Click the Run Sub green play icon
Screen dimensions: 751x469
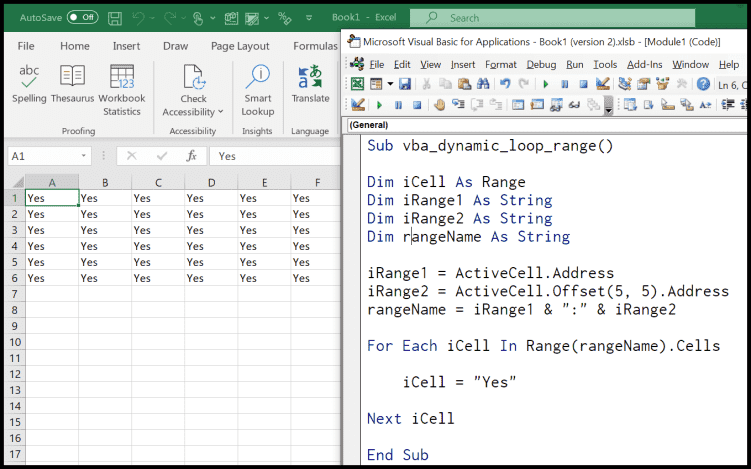[546, 85]
